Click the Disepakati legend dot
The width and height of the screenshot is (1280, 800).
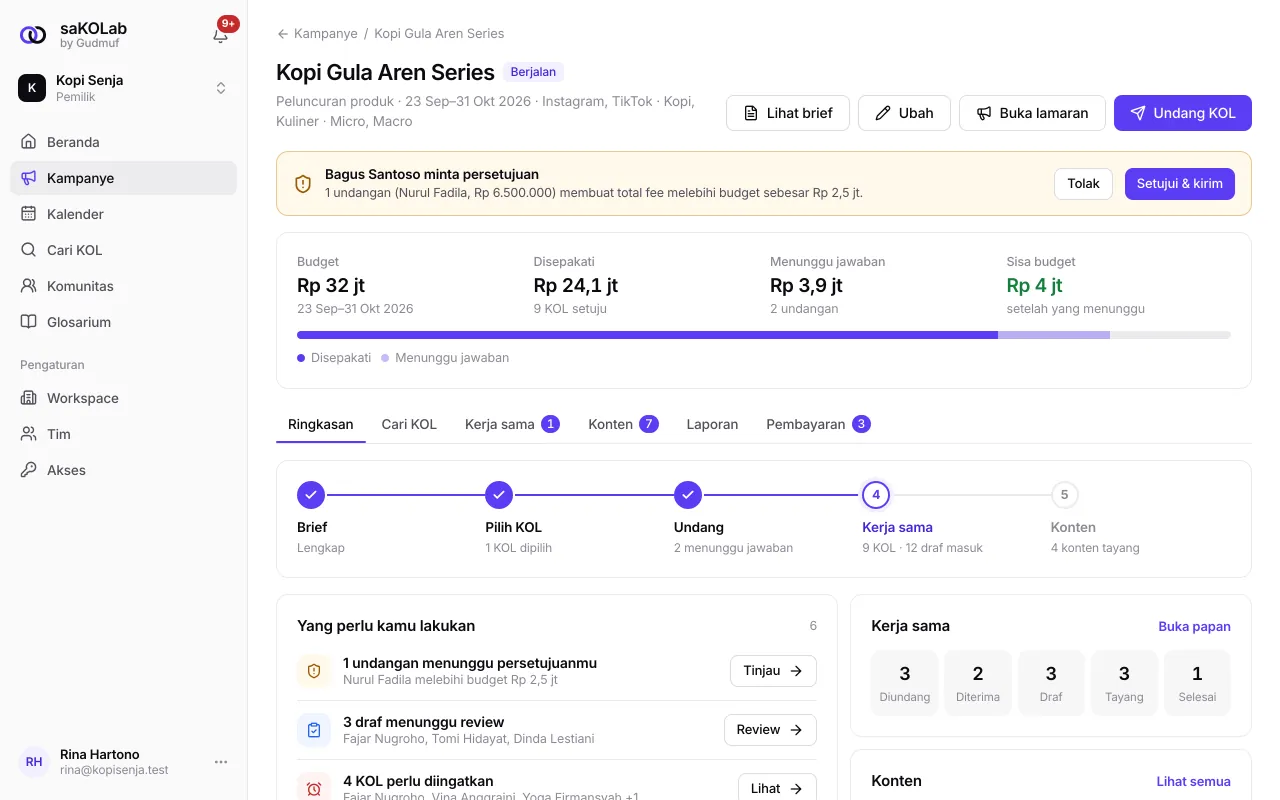pos(301,358)
